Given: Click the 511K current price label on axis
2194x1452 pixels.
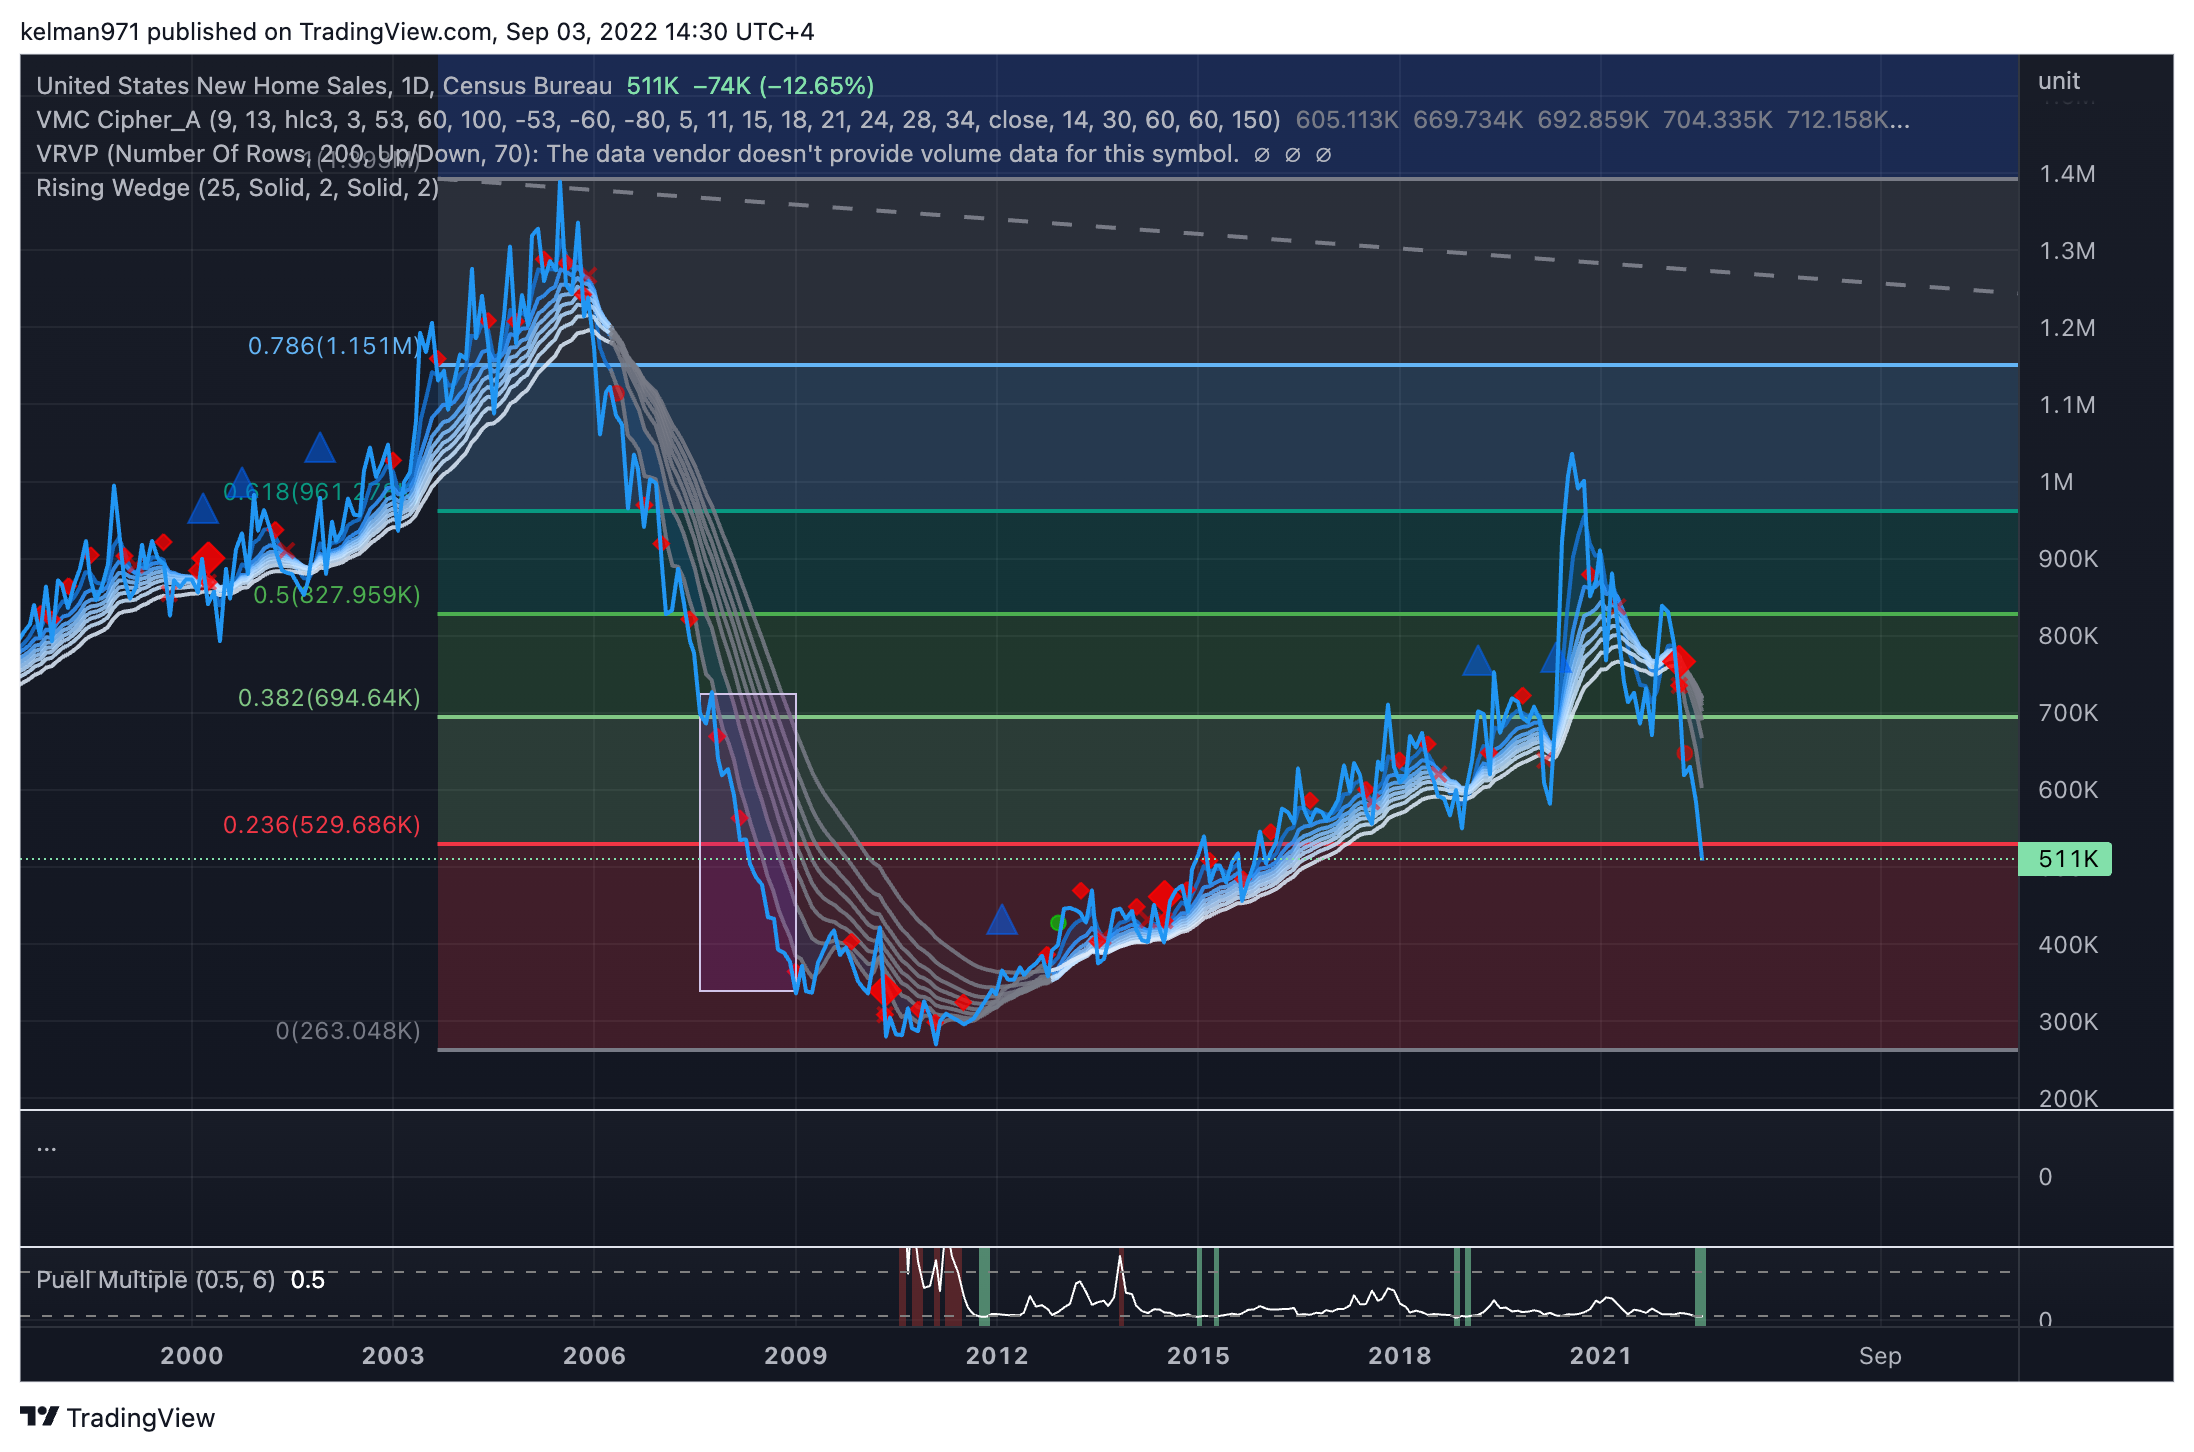Looking at the screenshot, I should [2065, 859].
